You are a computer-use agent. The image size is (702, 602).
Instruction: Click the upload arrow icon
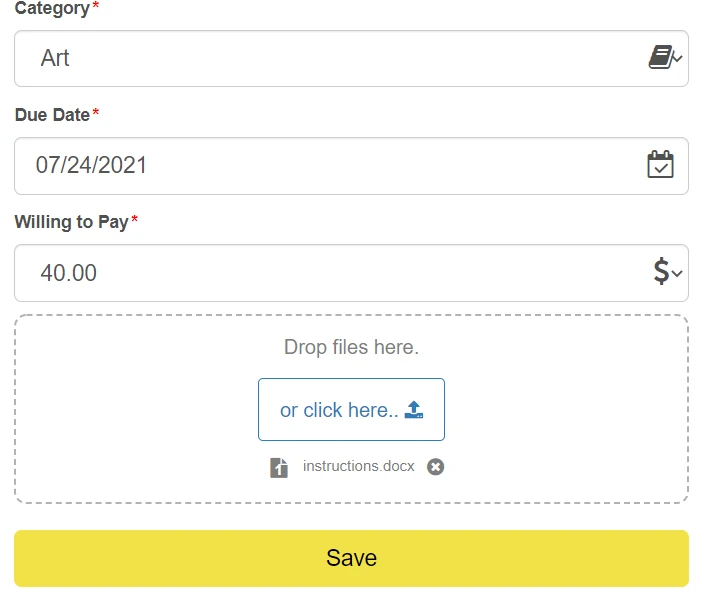[414, 410]
